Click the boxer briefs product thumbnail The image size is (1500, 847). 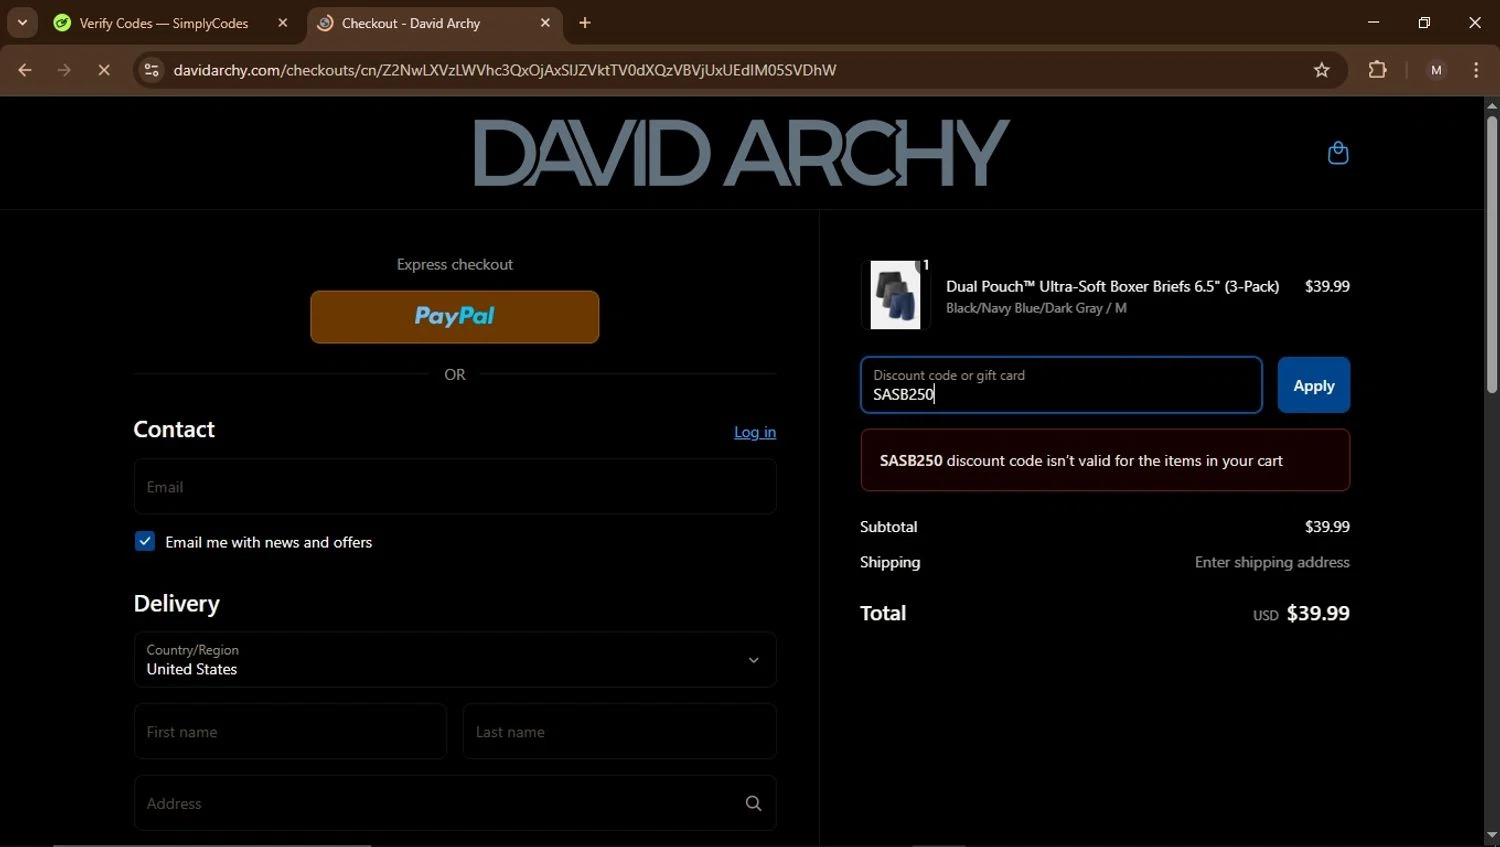895,295
